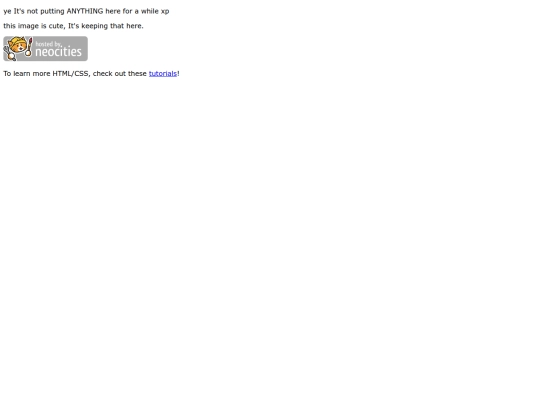Click the 'HTML/CSS' text
The width and height of the screenshot is (540, 405).
(x=71, y=73)
